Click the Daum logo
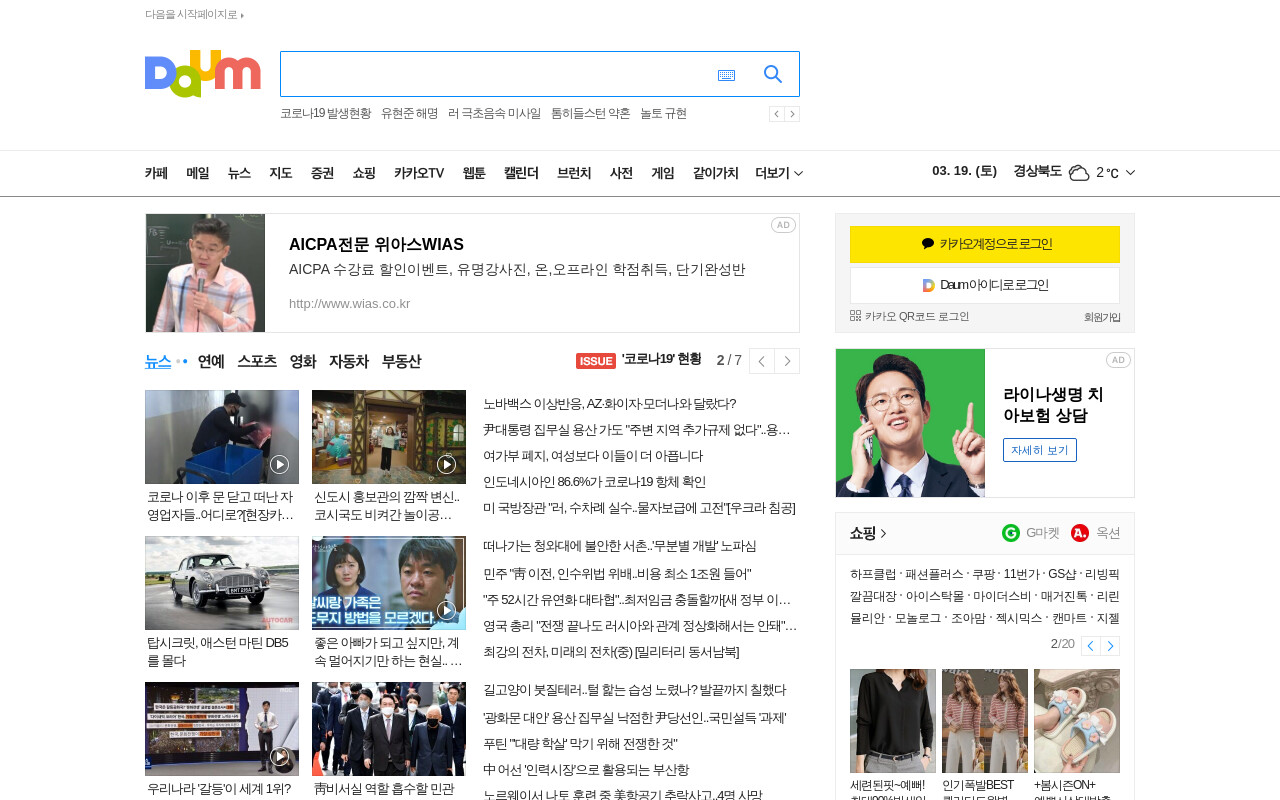Screen dimensions: 1280x800 point(202,74)
